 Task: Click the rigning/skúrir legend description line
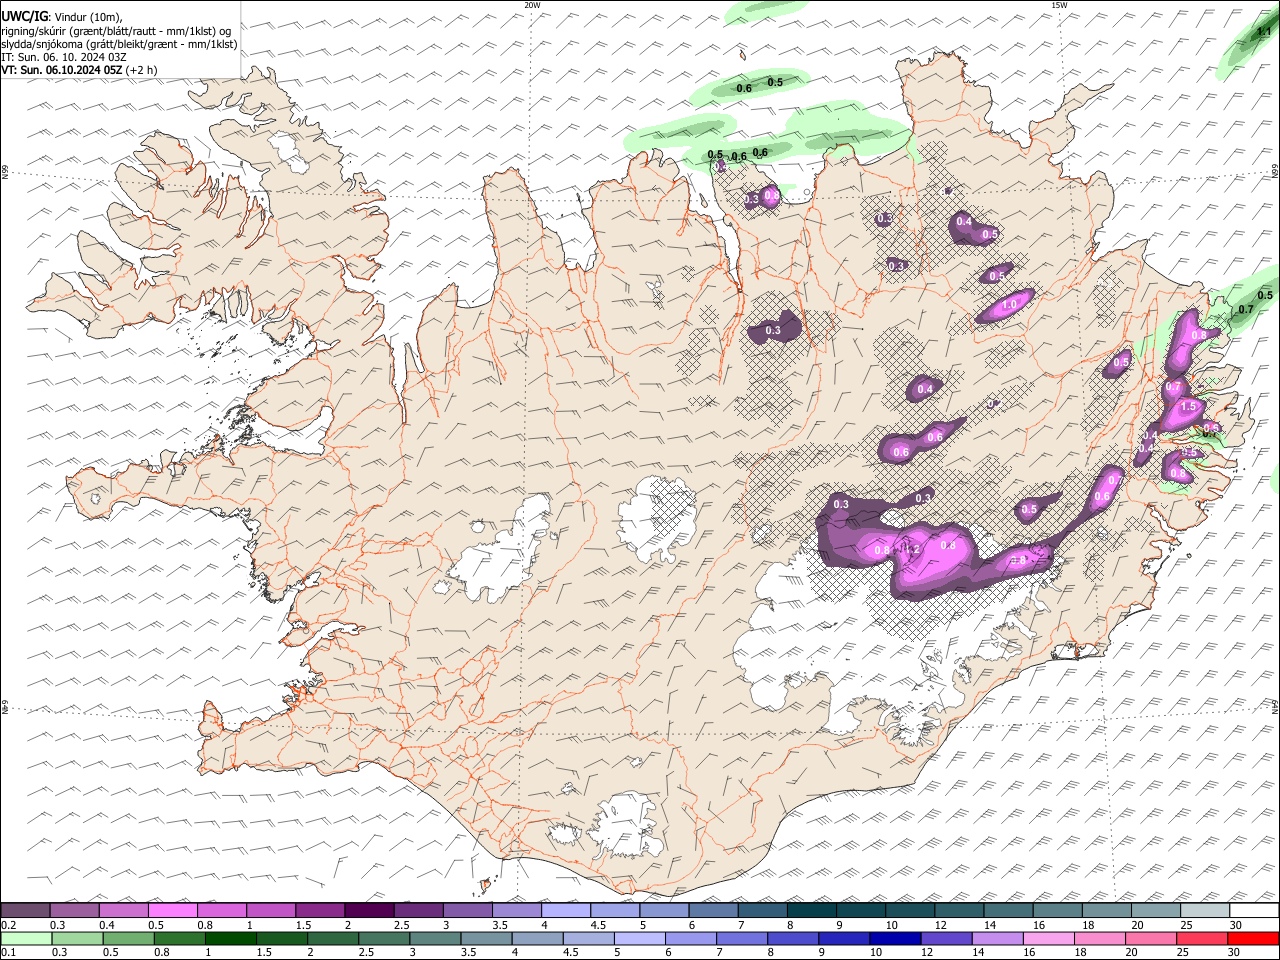[116, 31]
